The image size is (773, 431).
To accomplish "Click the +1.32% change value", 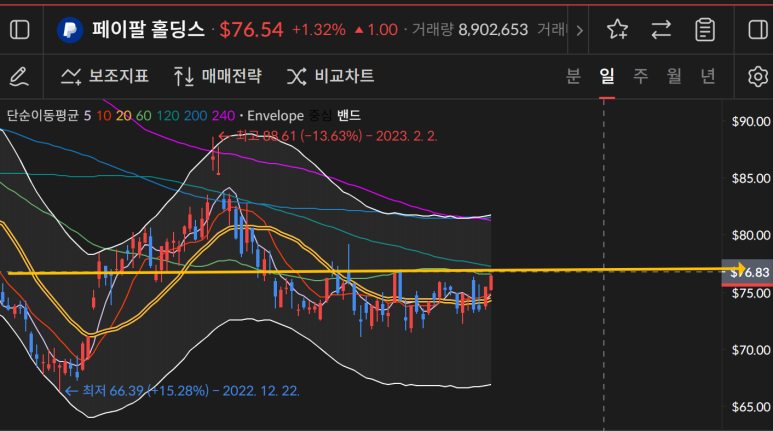I will coord(318,30).
